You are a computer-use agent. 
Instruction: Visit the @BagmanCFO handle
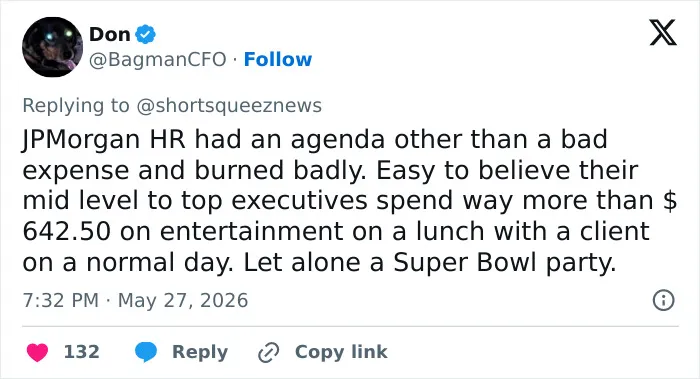tap(158, 59)
